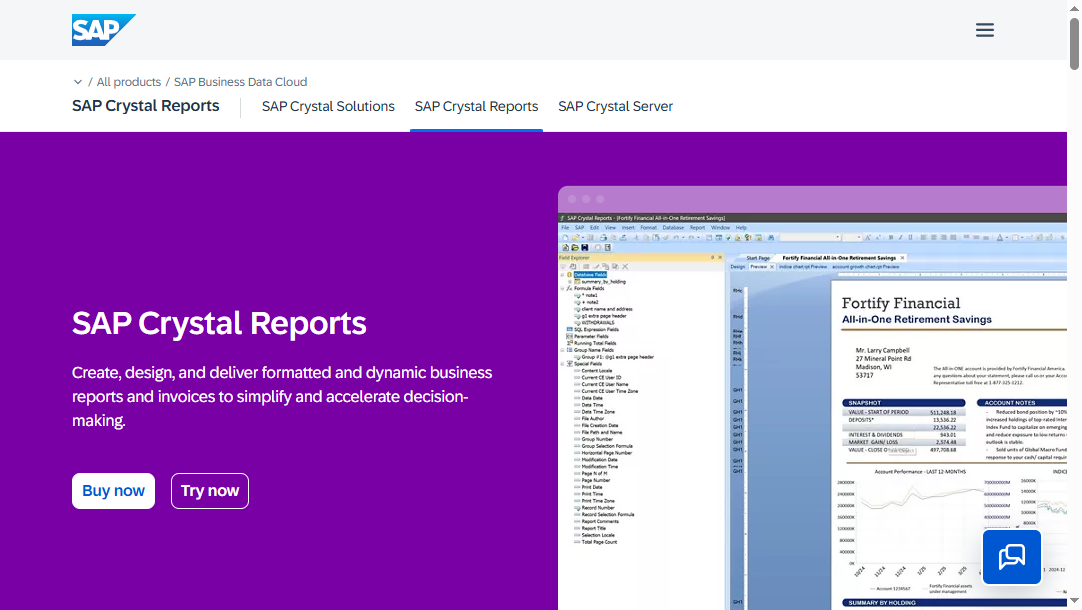Expand the breadcrumb chevron dropdown
This screenshot has width=1082, height=610.
tap(78, 82)
